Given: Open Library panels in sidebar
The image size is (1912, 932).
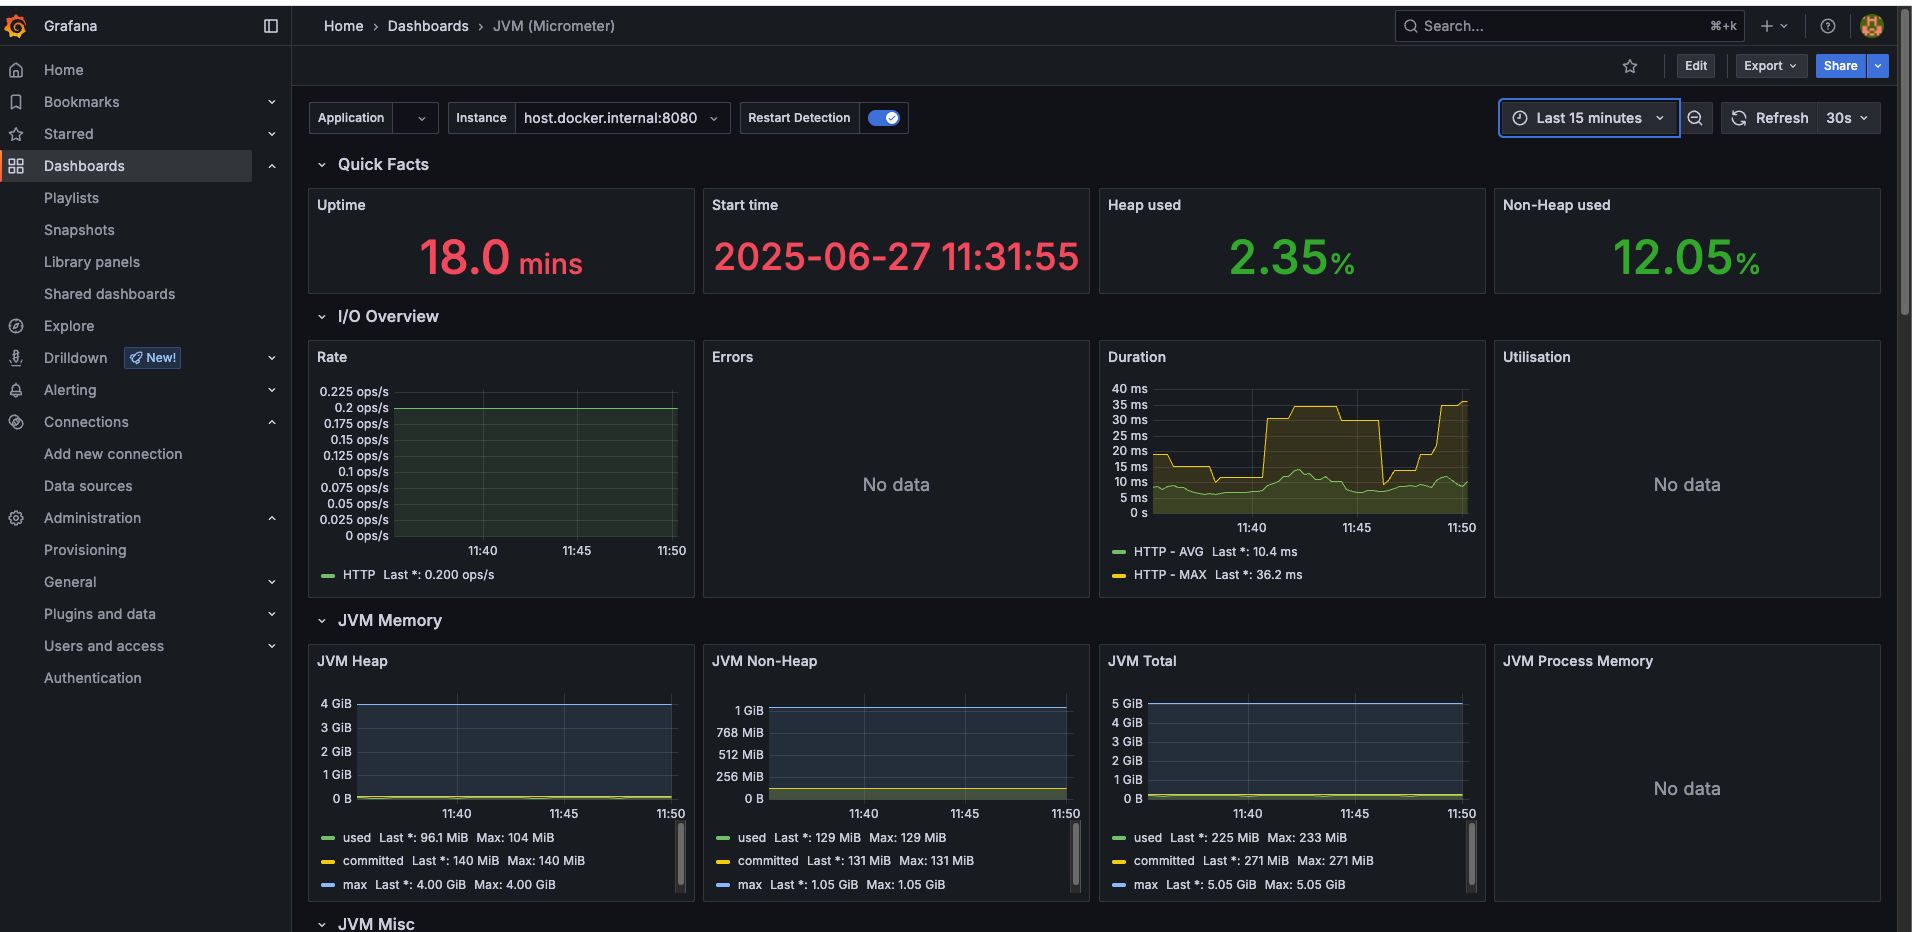Looking at the screenshot, I should (92, 262).
